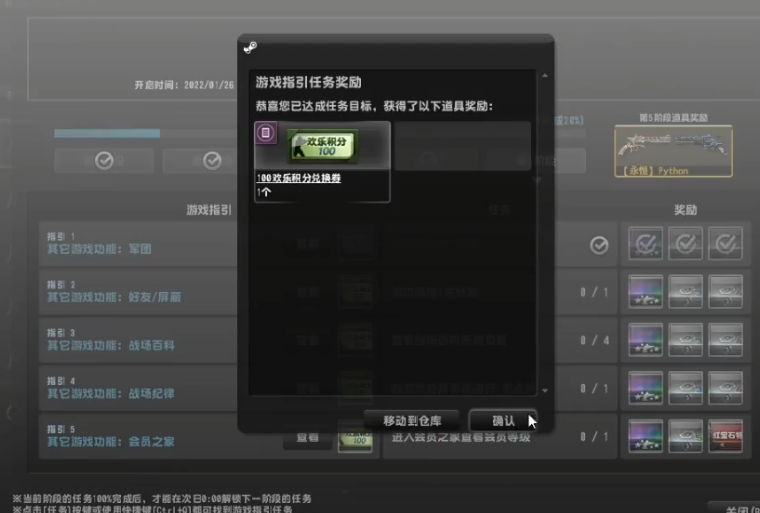Click the middle reward icon in 会员之家 row
This screenshot has width=760, height=513.
point(685,436)
